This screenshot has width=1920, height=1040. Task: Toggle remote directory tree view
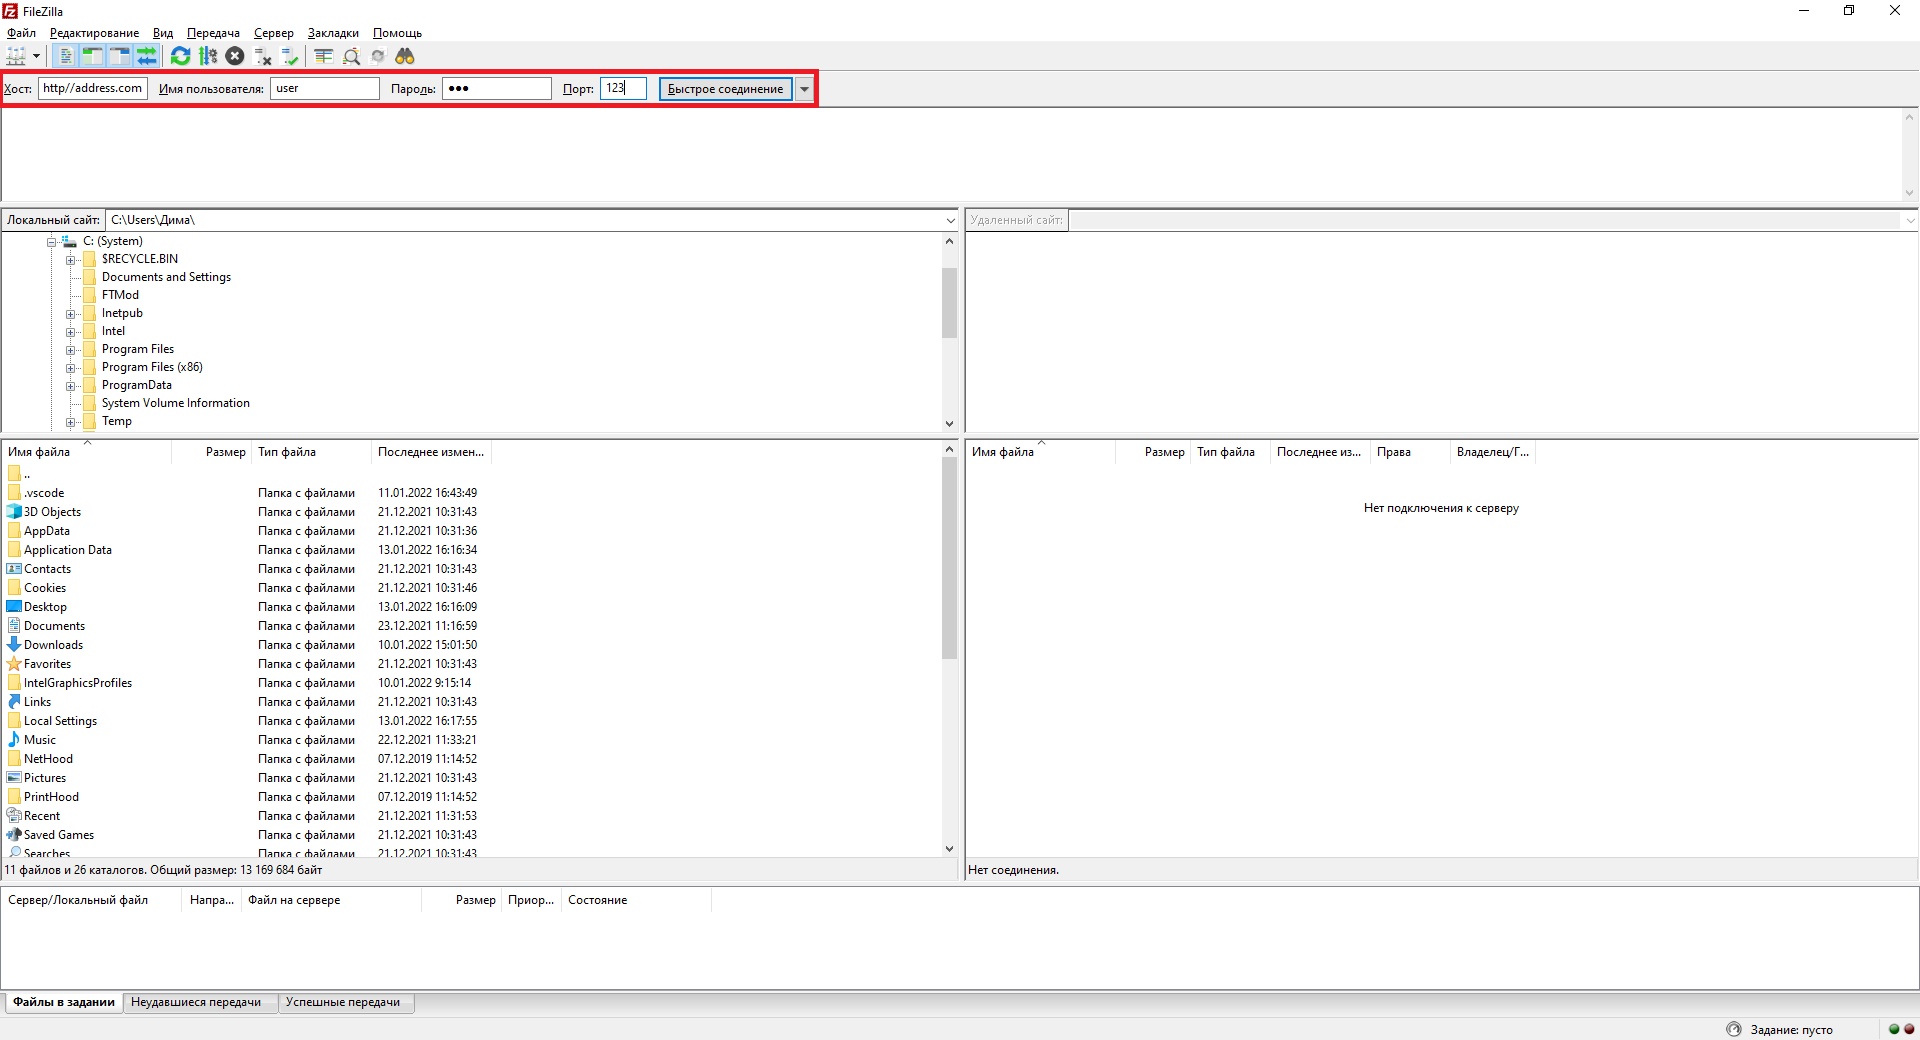pyautogui.click(x=119, y=56)
